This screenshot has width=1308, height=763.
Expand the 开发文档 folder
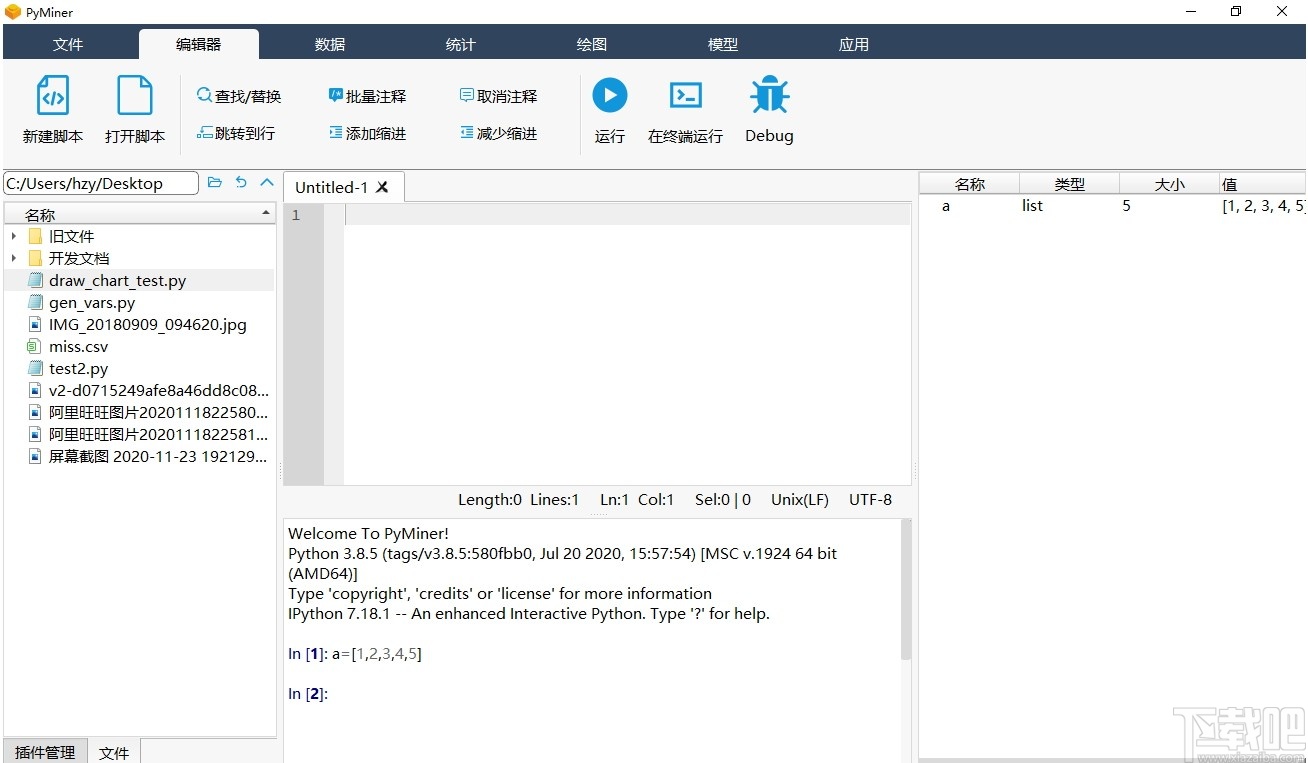[x=13, y=258]
